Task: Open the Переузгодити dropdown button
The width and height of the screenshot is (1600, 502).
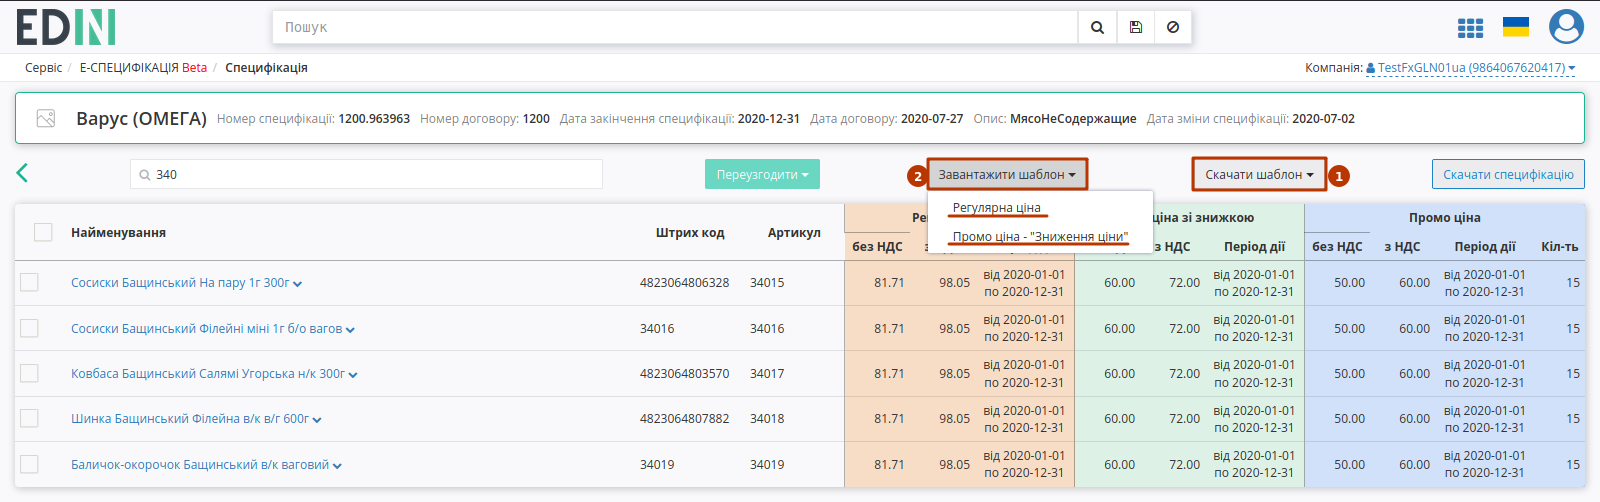Action: [762, 174]
